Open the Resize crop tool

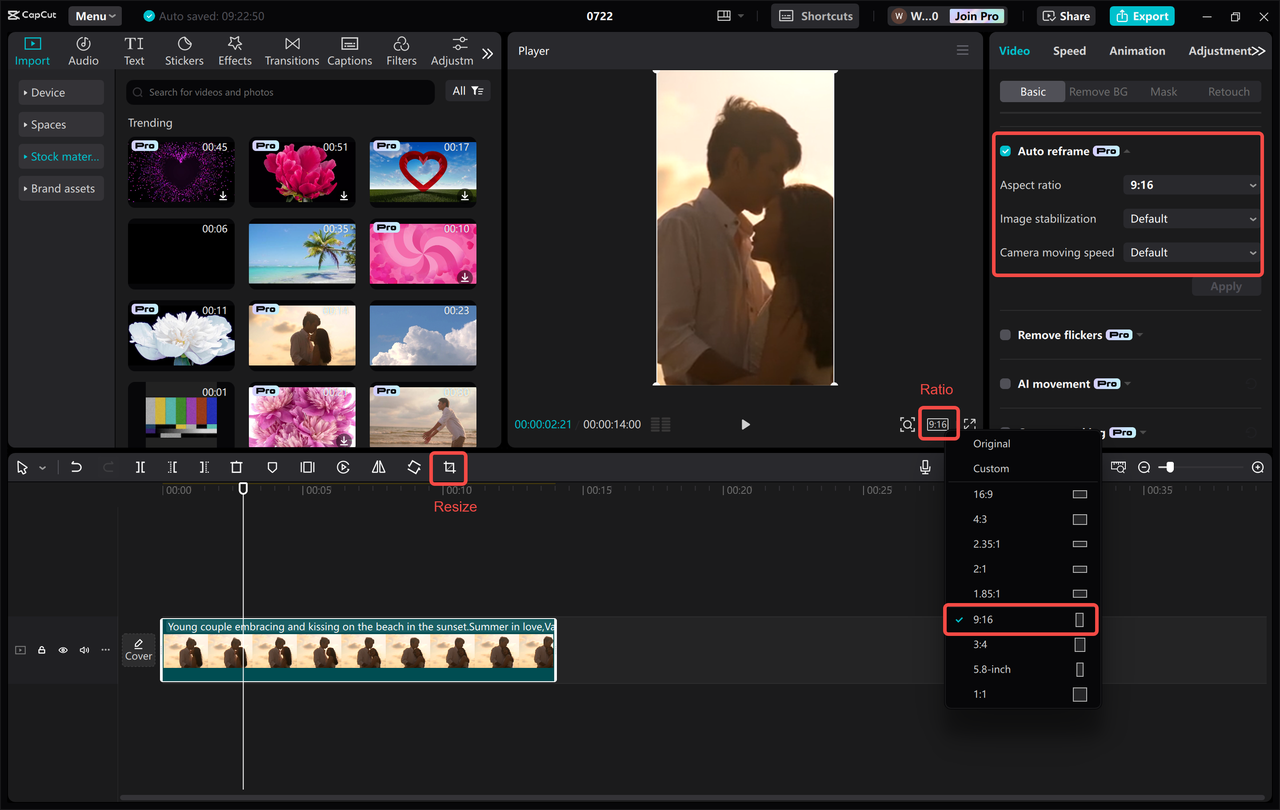pos(448,467)
